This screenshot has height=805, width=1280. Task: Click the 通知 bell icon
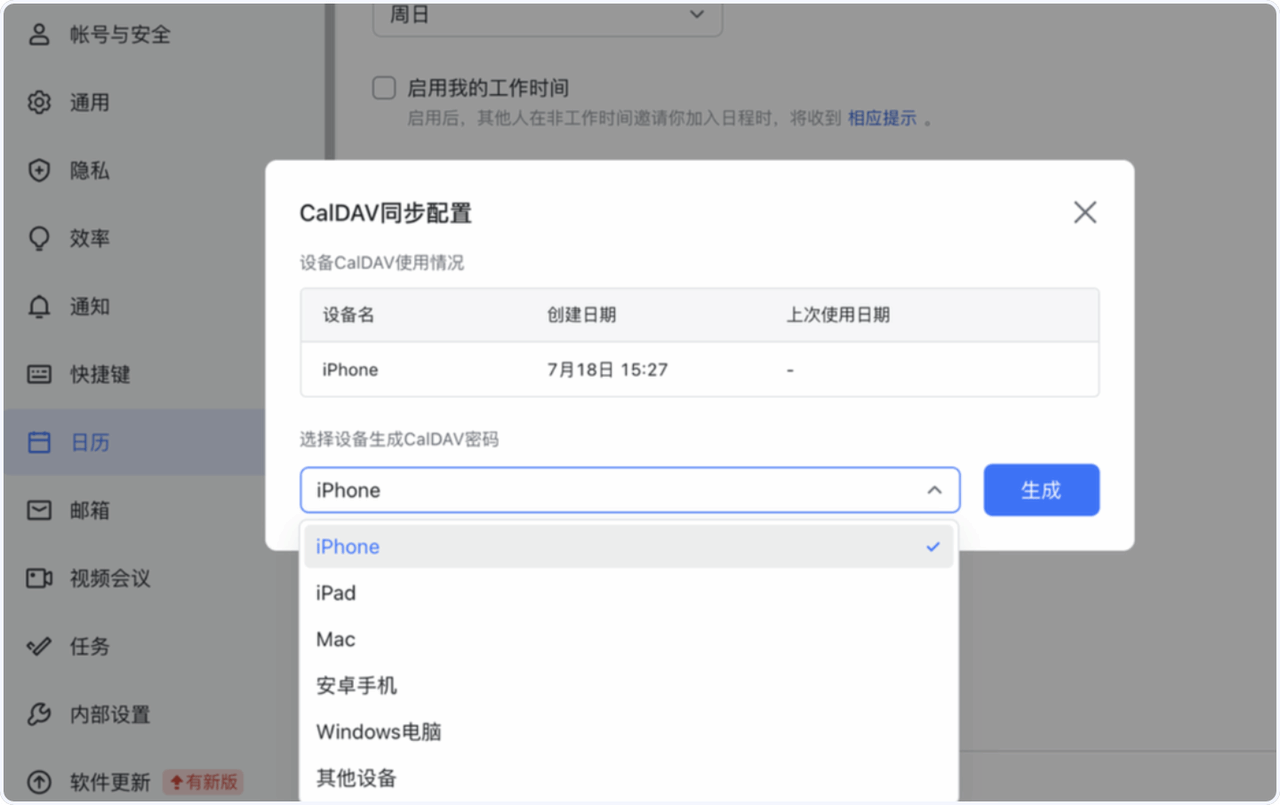pyautogui.click(x=38, y=306)
